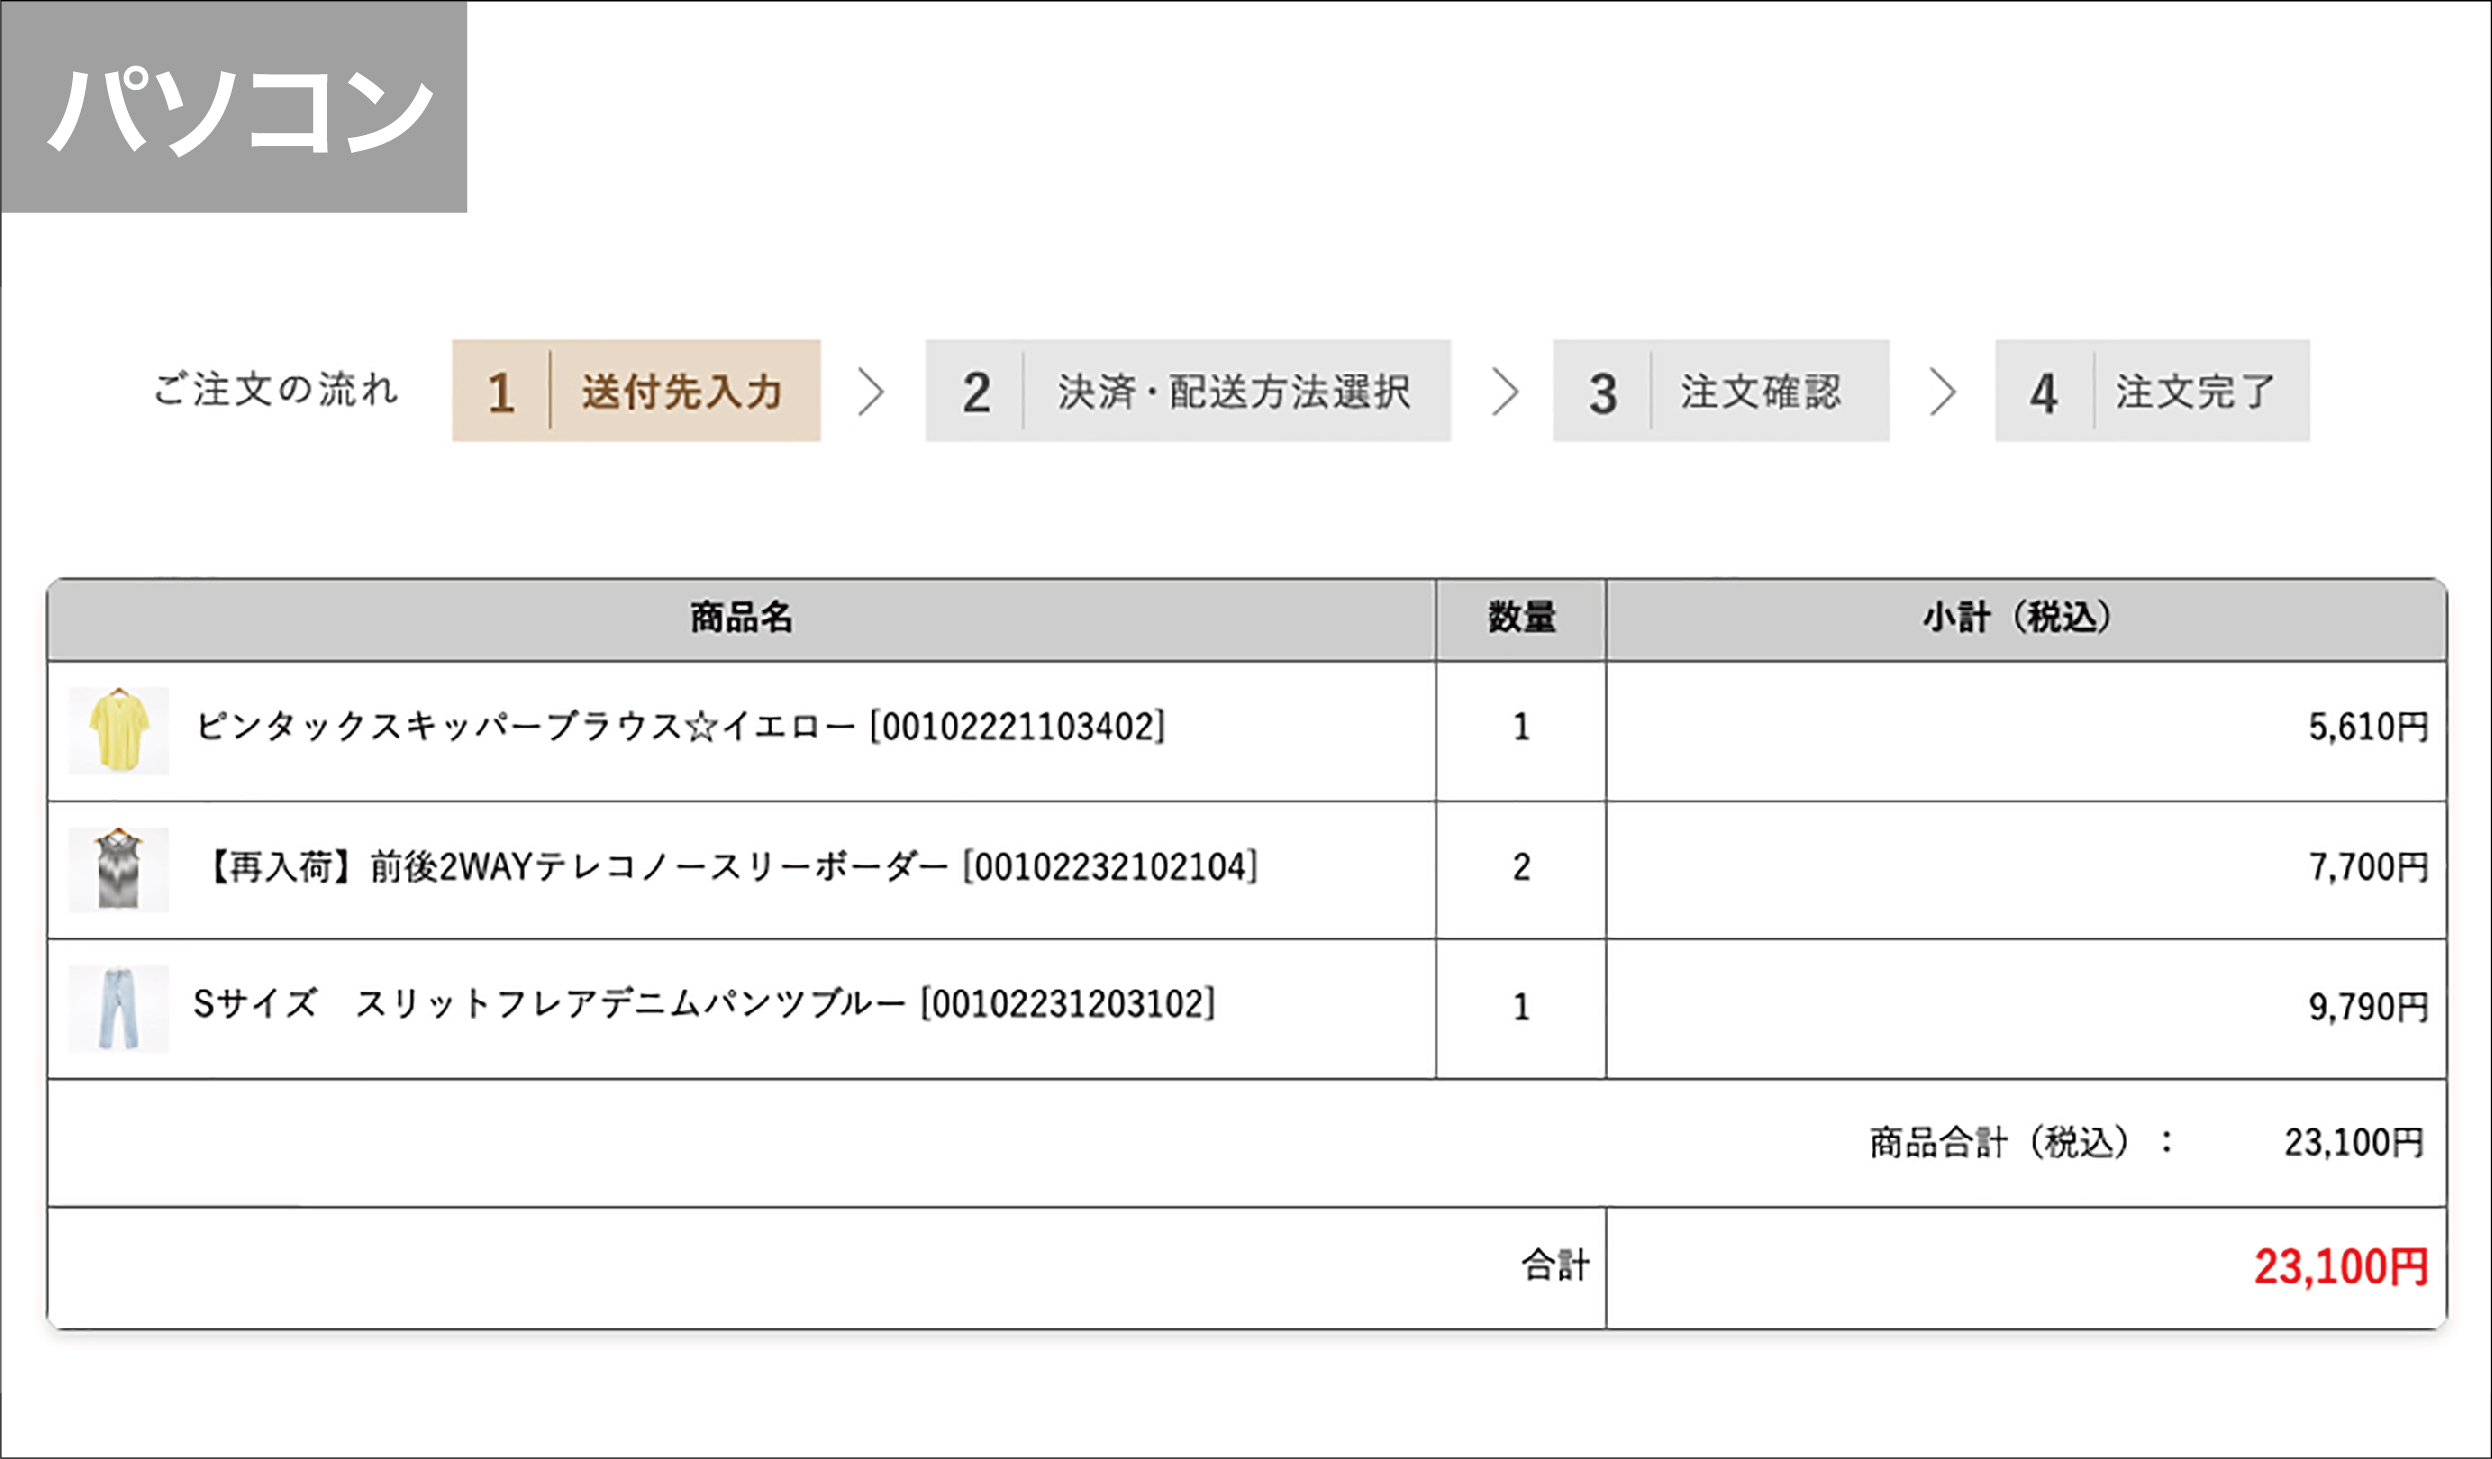The width and height of the screenshot is (2492, 1459).
Task: Click the パソコン label banner
Action: (x=234, y=107)
